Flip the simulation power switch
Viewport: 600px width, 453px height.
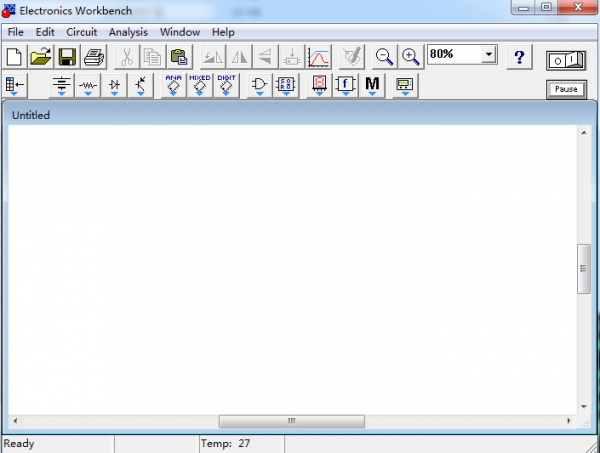click(566, 61)
